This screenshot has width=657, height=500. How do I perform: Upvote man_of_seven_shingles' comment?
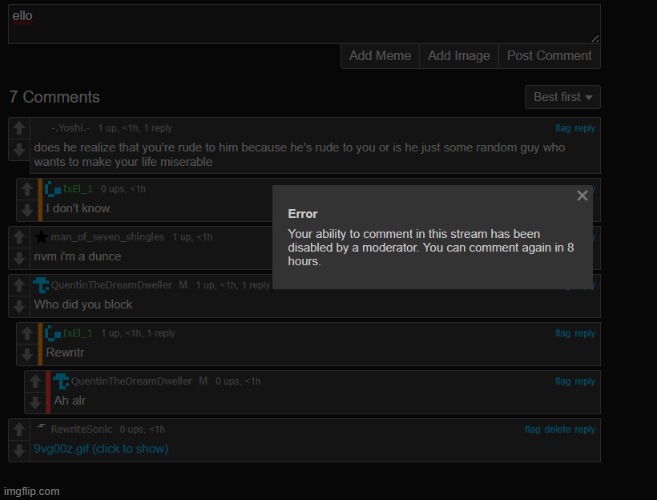pyautogui.click(x=19, y=237)
